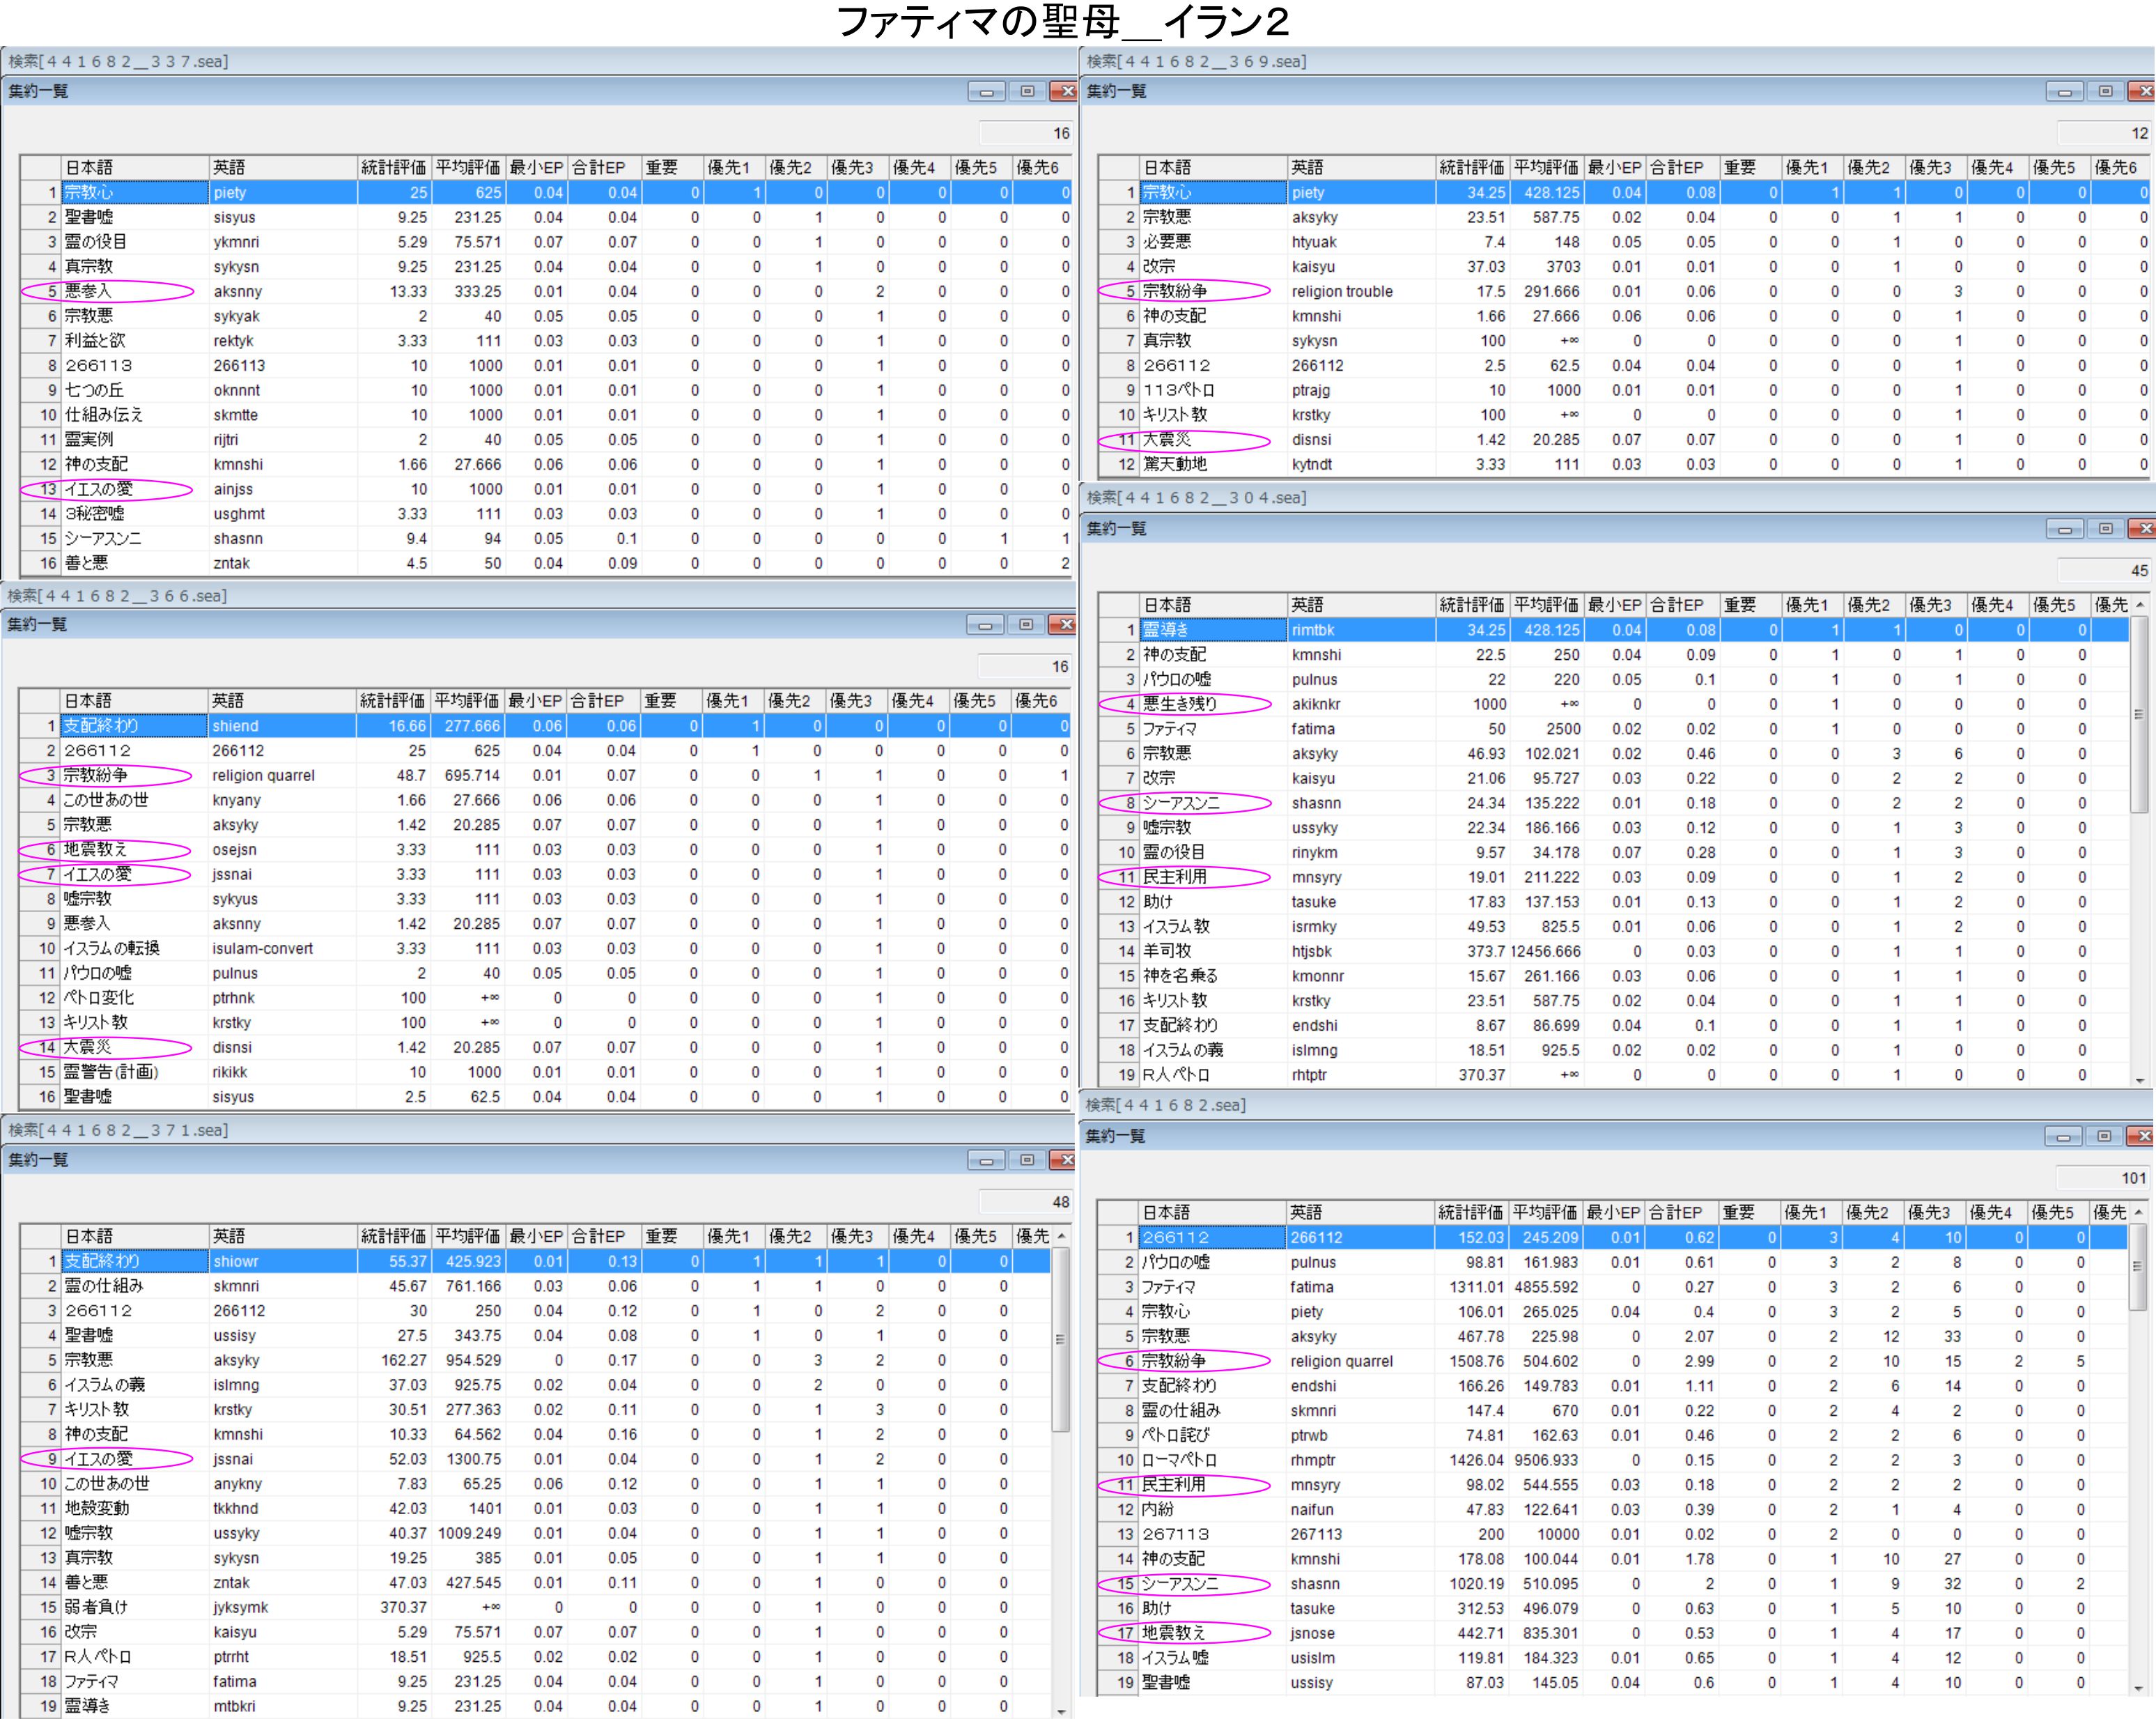Select row 悪生き残り akiknkr
The width and height of the screenshot is (2156, 1719).
(1180, 704)
